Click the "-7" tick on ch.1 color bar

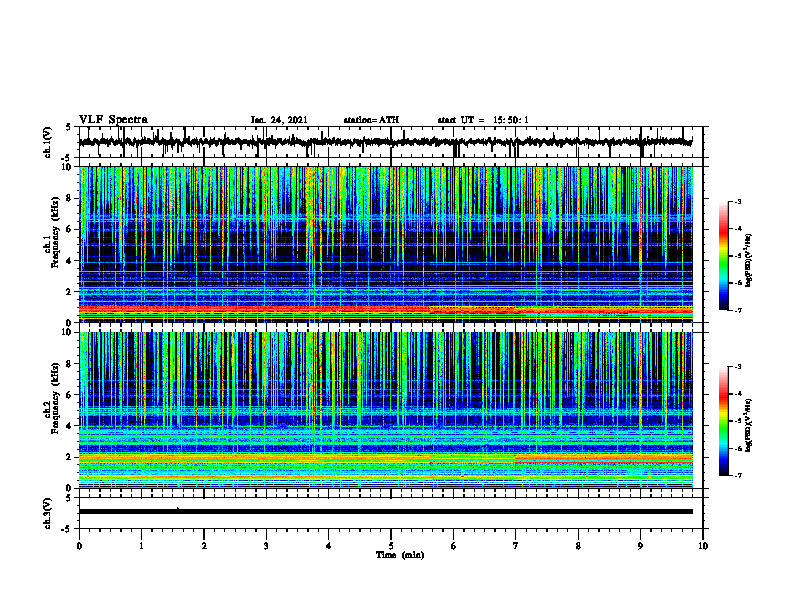pyautogui.click(x=738, y=311)
